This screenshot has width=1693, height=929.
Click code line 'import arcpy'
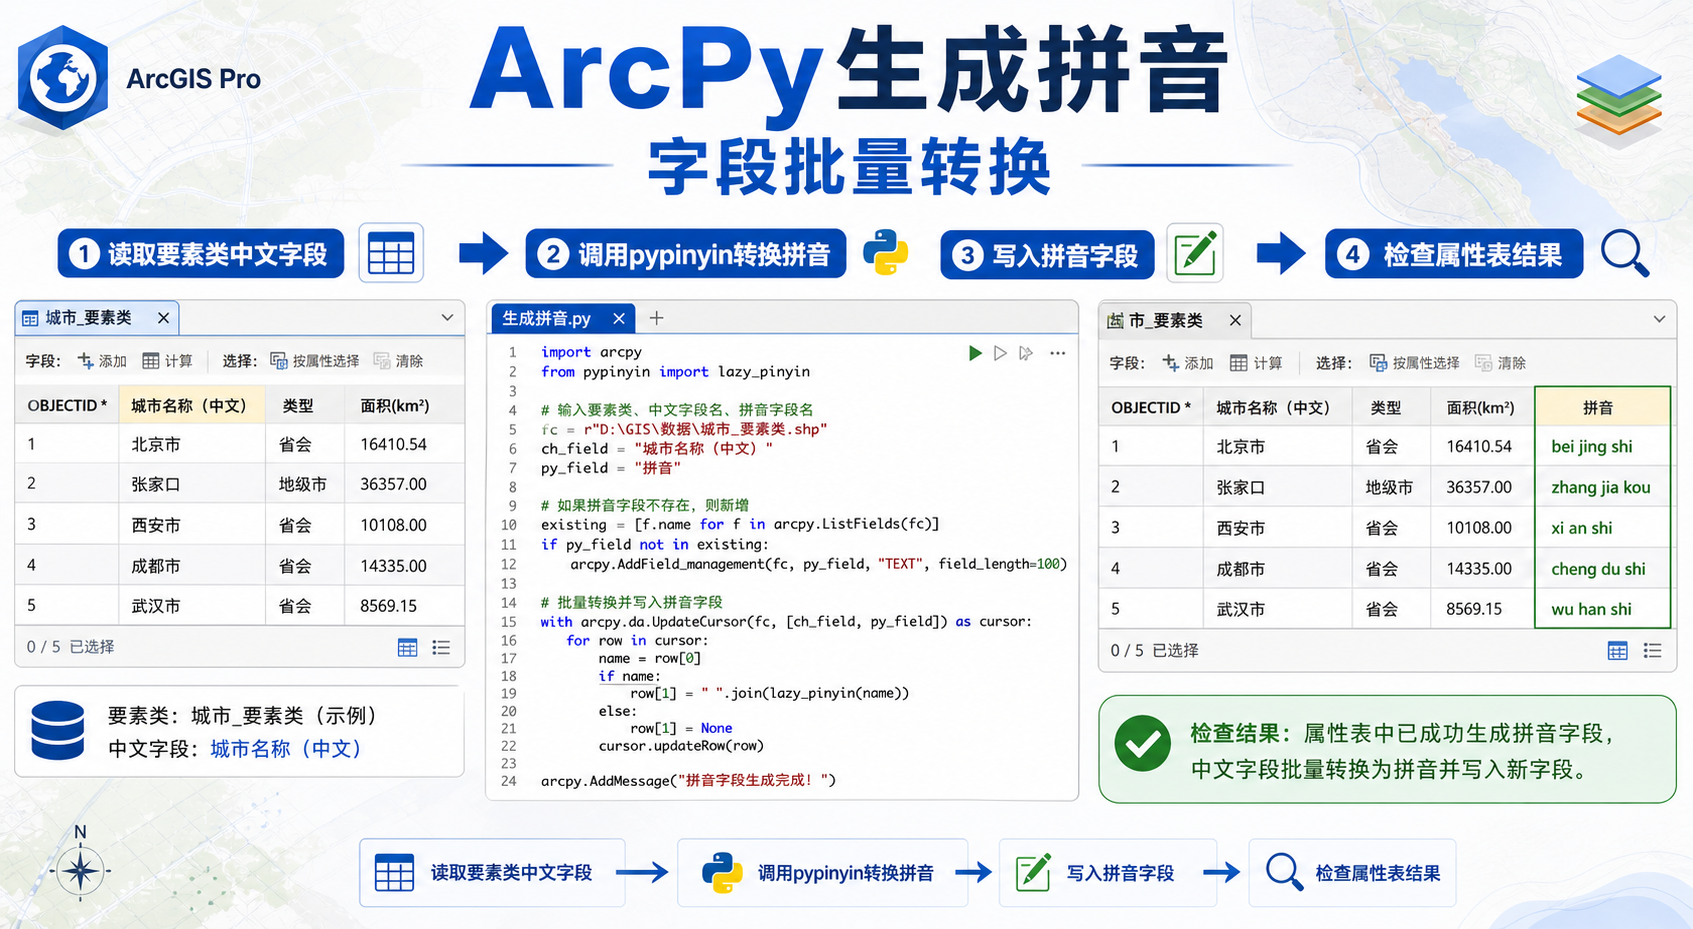point(591,352)
